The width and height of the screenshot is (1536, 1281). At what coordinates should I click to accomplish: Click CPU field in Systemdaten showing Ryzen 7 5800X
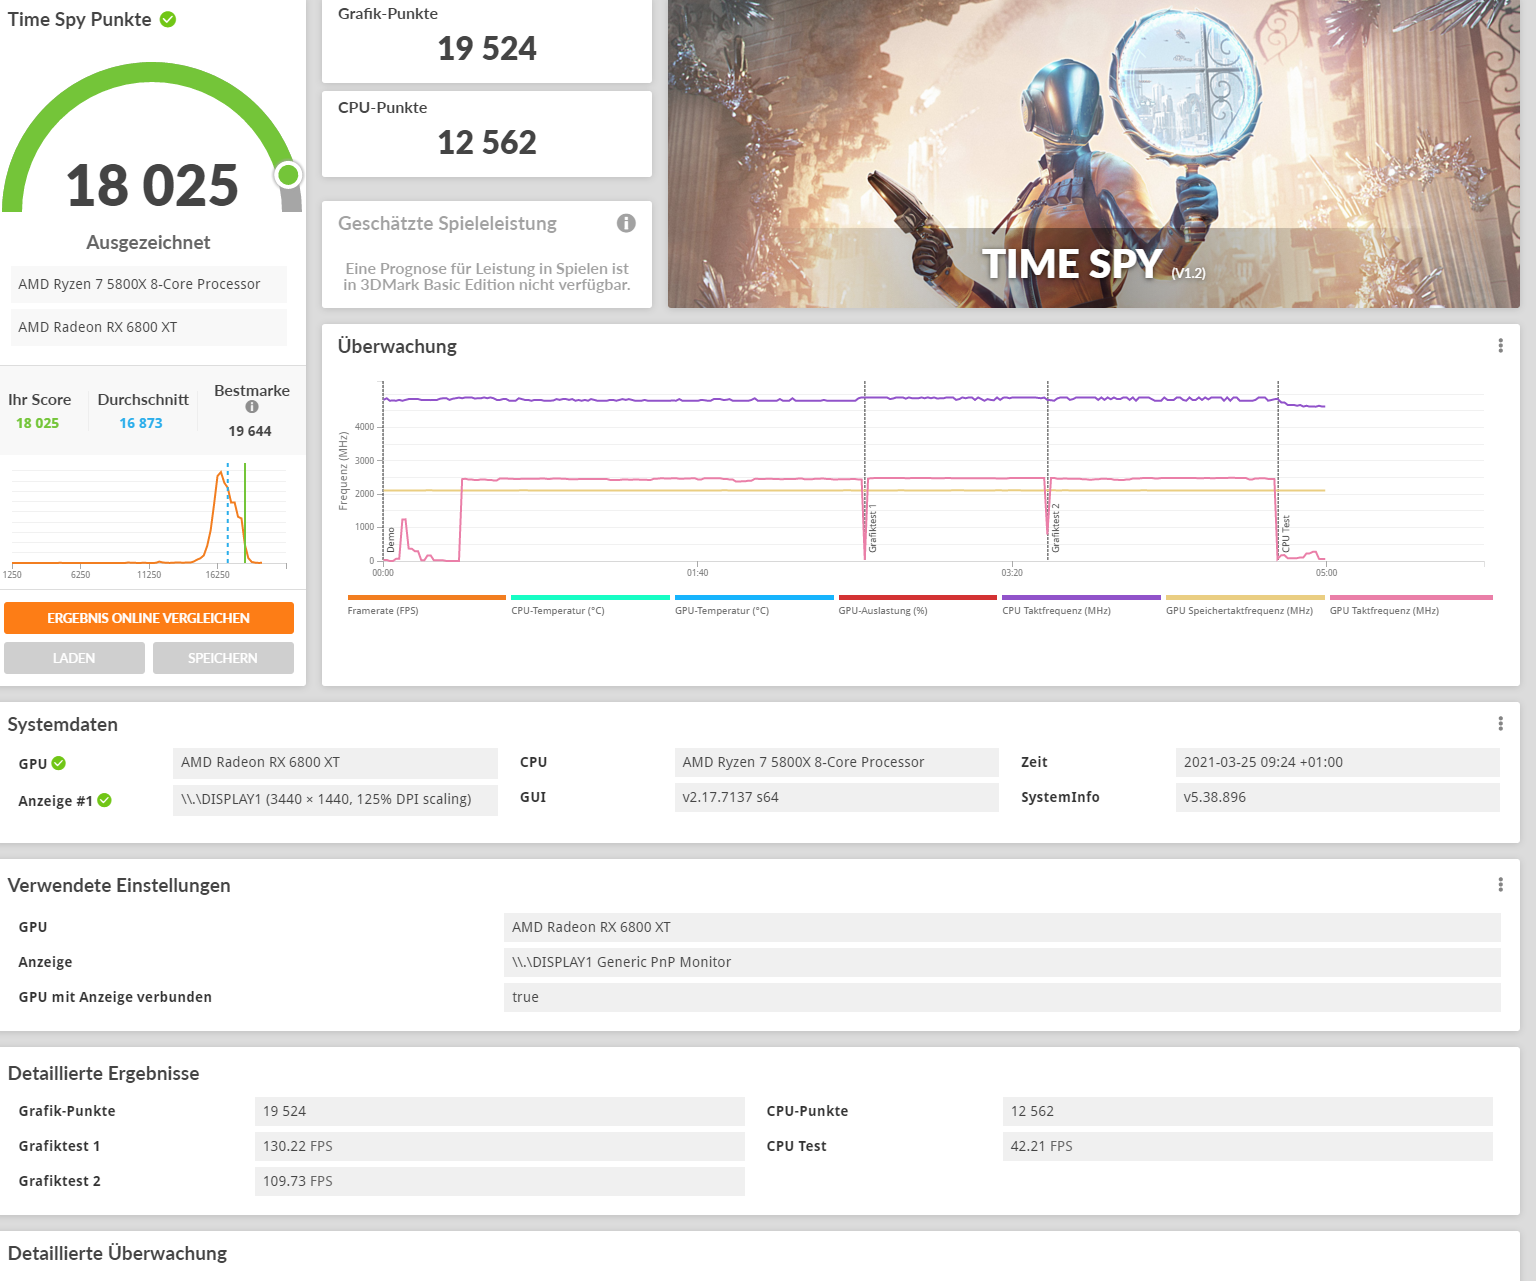point(837,762)
